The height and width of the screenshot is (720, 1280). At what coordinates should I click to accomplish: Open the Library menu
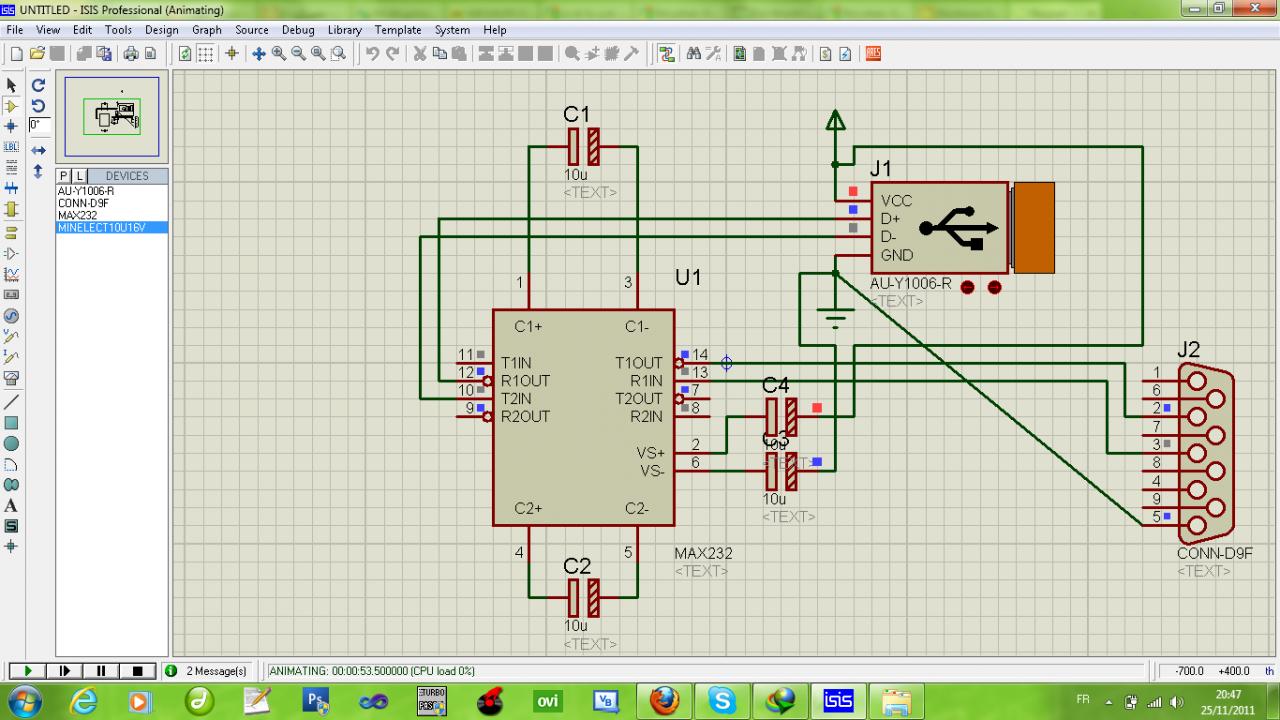coord(344,30)
